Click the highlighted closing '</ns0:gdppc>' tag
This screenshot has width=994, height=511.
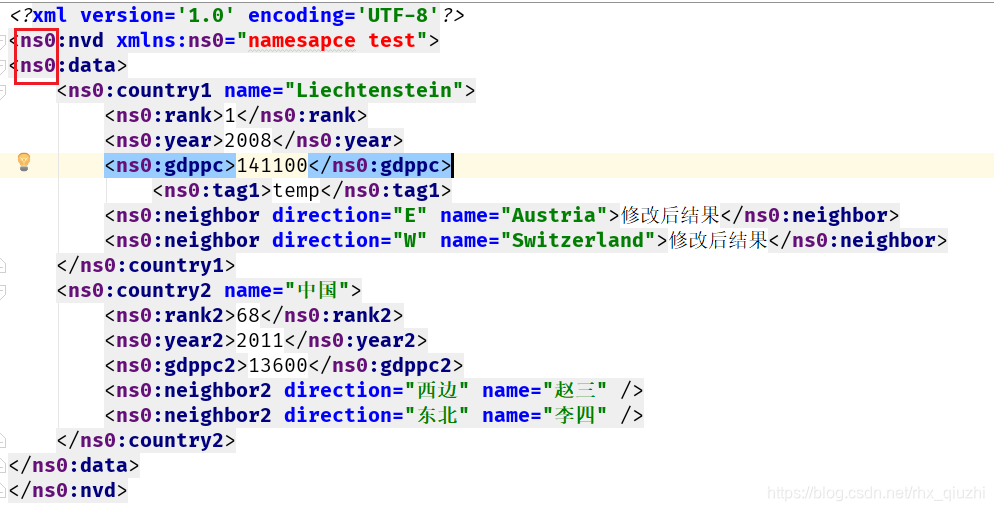[380, 166]
